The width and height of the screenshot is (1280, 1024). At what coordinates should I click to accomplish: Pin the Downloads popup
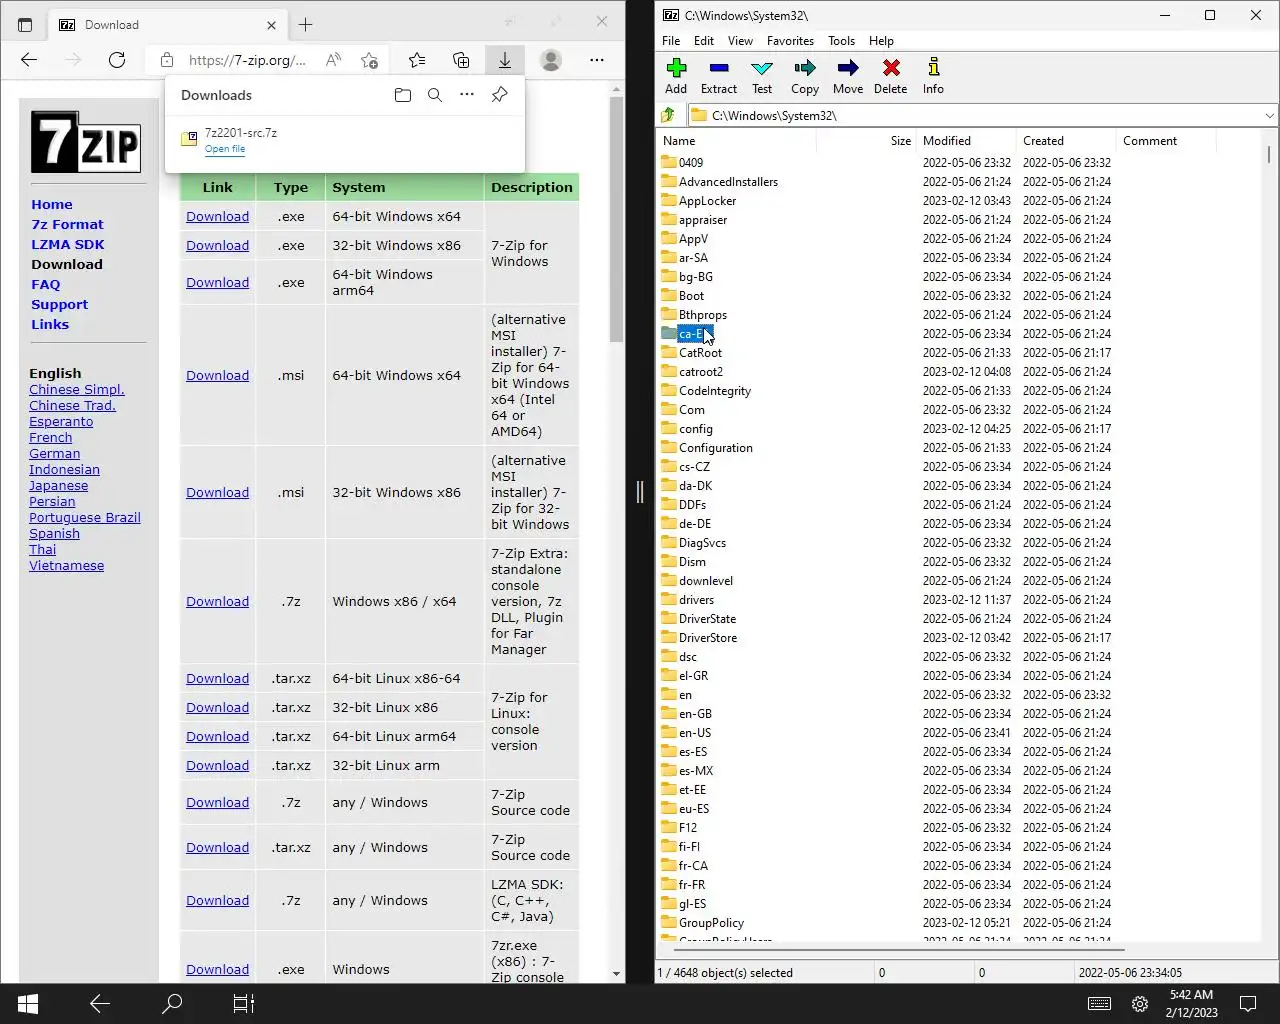[x=499, y=95]
